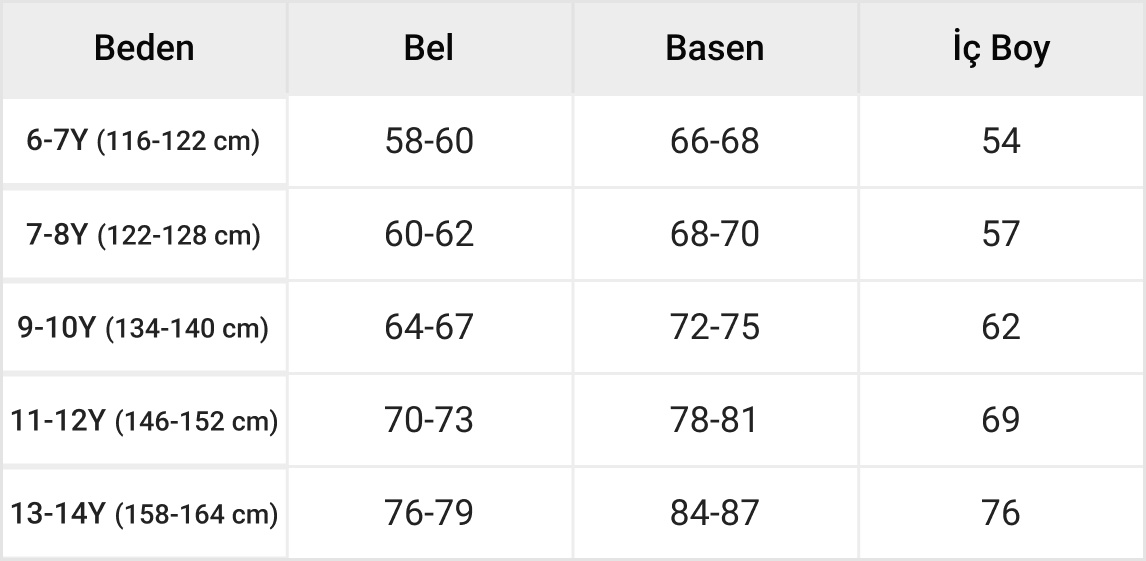
Task: Click the Basen value 72-75
Action: coord(714,328)
